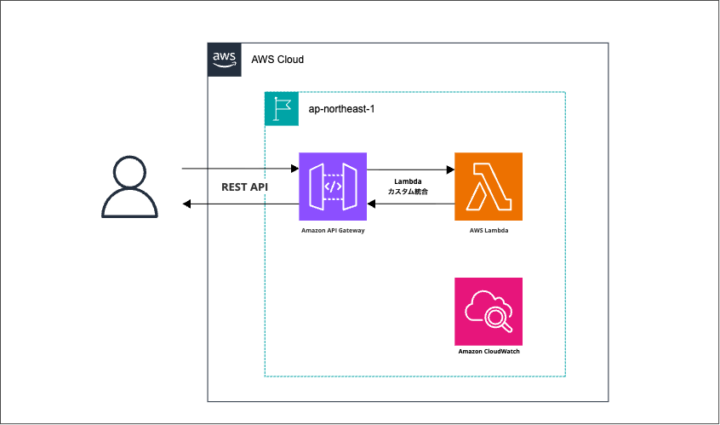Select the orange Lambda icon

coord(488,187)
